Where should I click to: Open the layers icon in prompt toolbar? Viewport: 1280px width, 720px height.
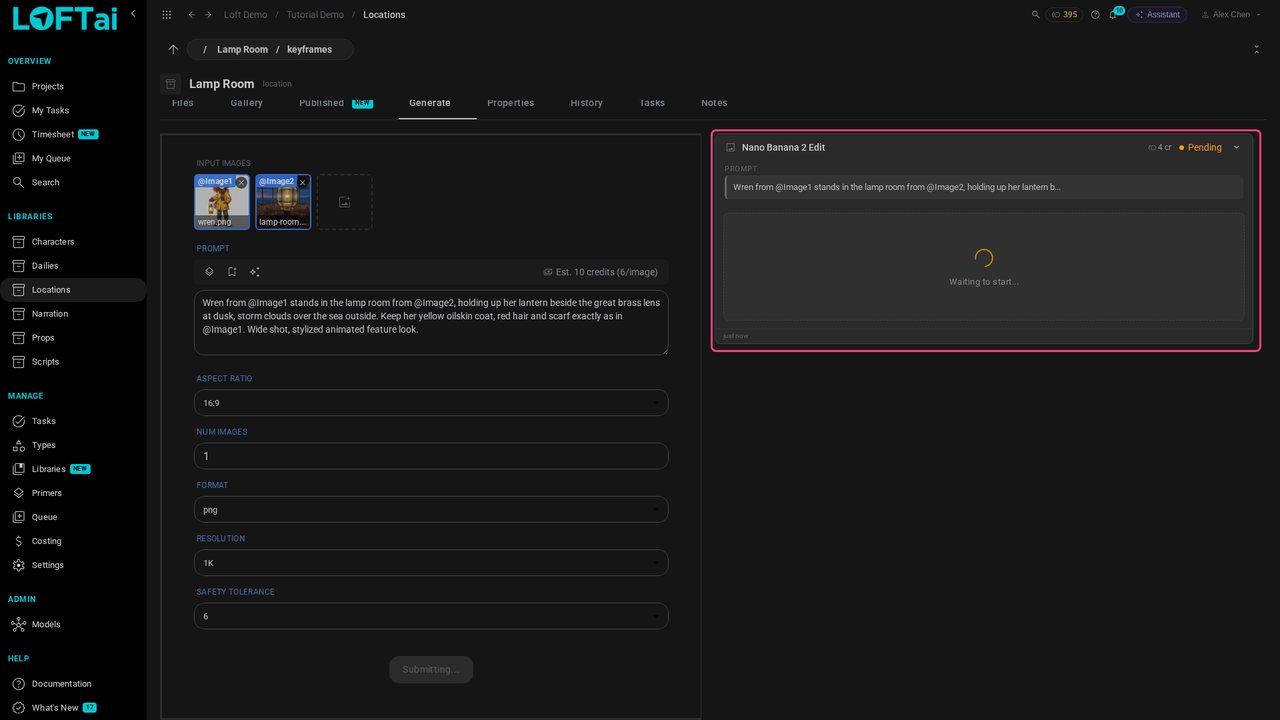[209, 272]
